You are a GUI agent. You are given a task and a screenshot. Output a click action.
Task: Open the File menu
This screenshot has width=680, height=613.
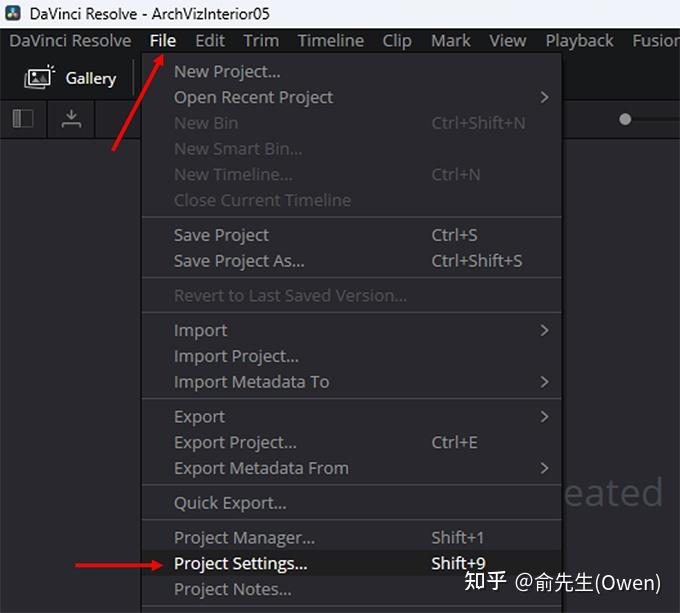(x=163, y=40)
